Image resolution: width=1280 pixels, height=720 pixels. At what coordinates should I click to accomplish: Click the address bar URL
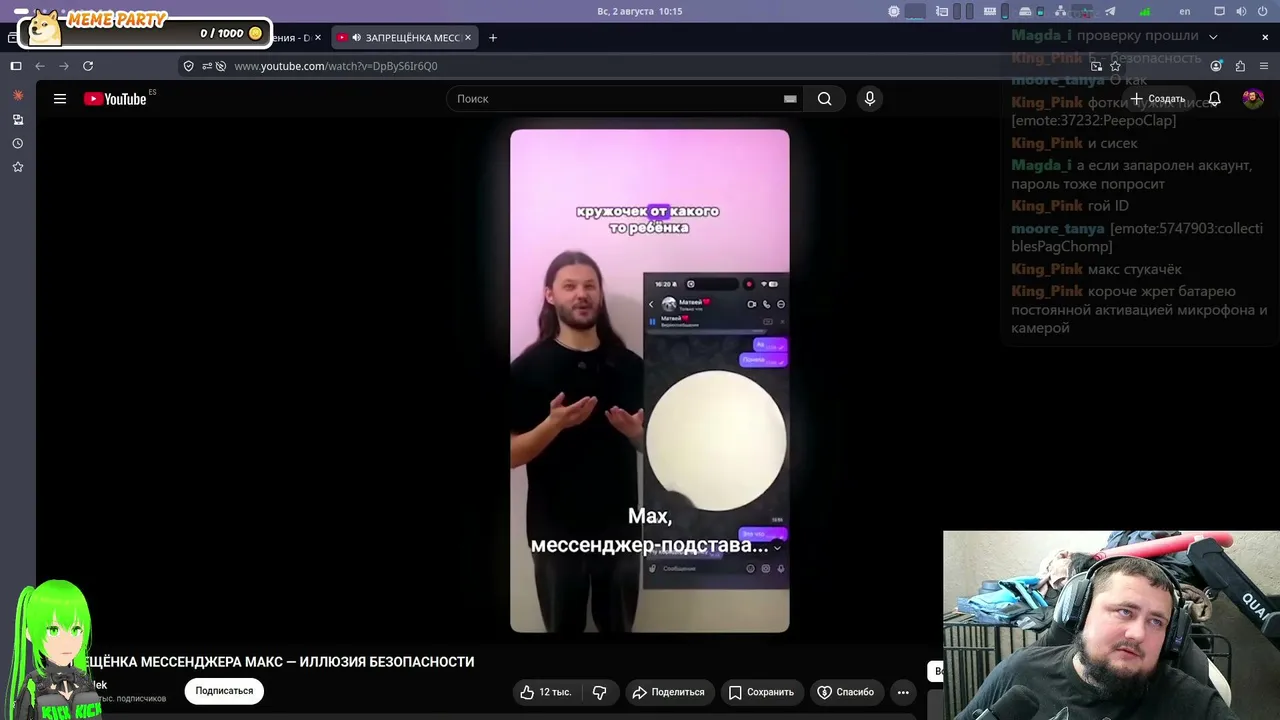coord(336,66)
